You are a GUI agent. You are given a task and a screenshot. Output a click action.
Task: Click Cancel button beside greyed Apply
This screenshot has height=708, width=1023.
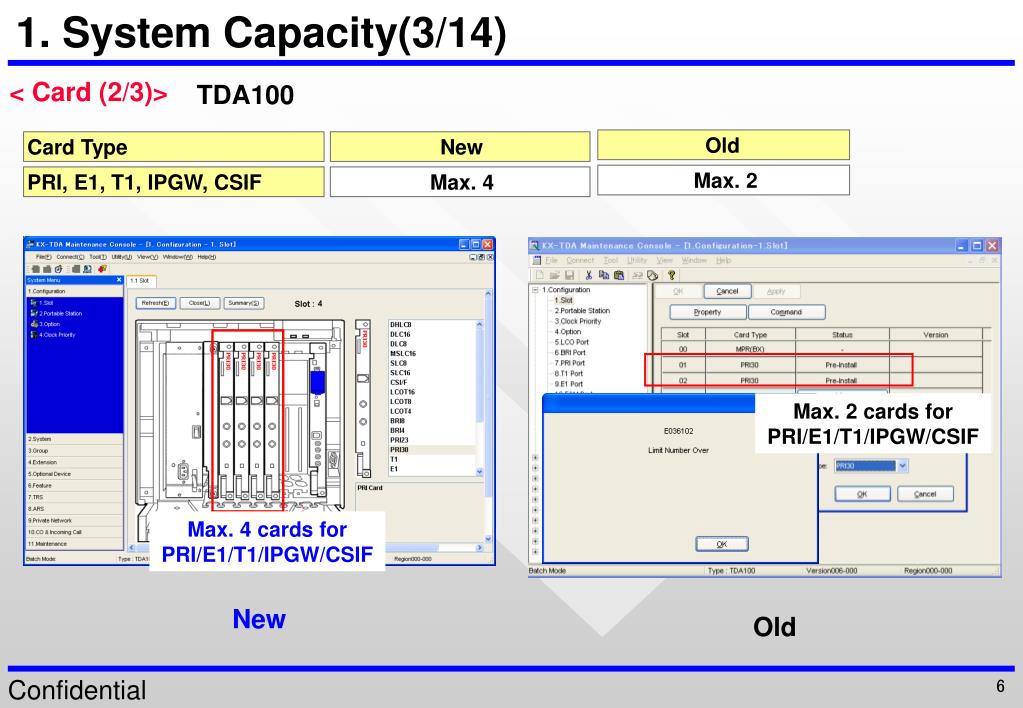(x=727, y=291)
